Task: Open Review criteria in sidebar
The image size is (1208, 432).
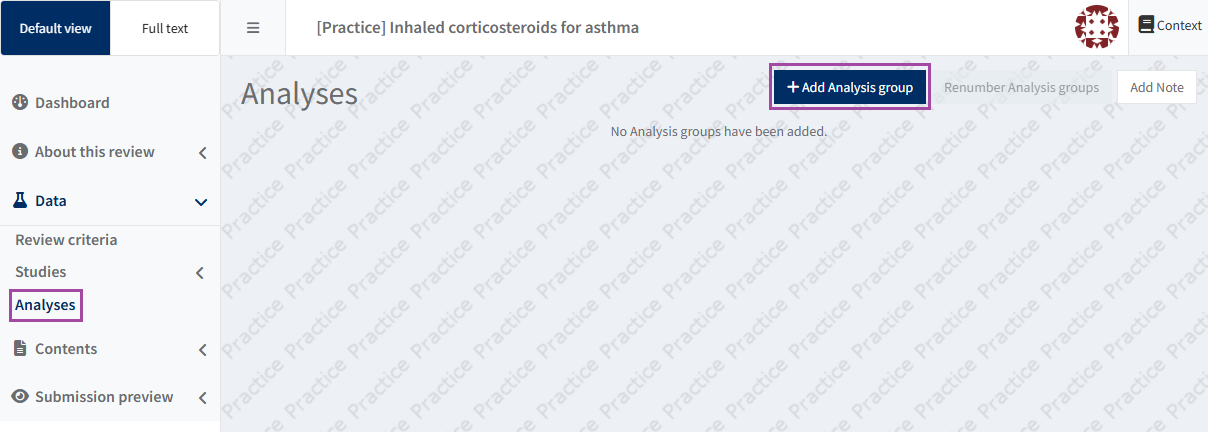Action: pyautogui.click(x=66, y=240)
